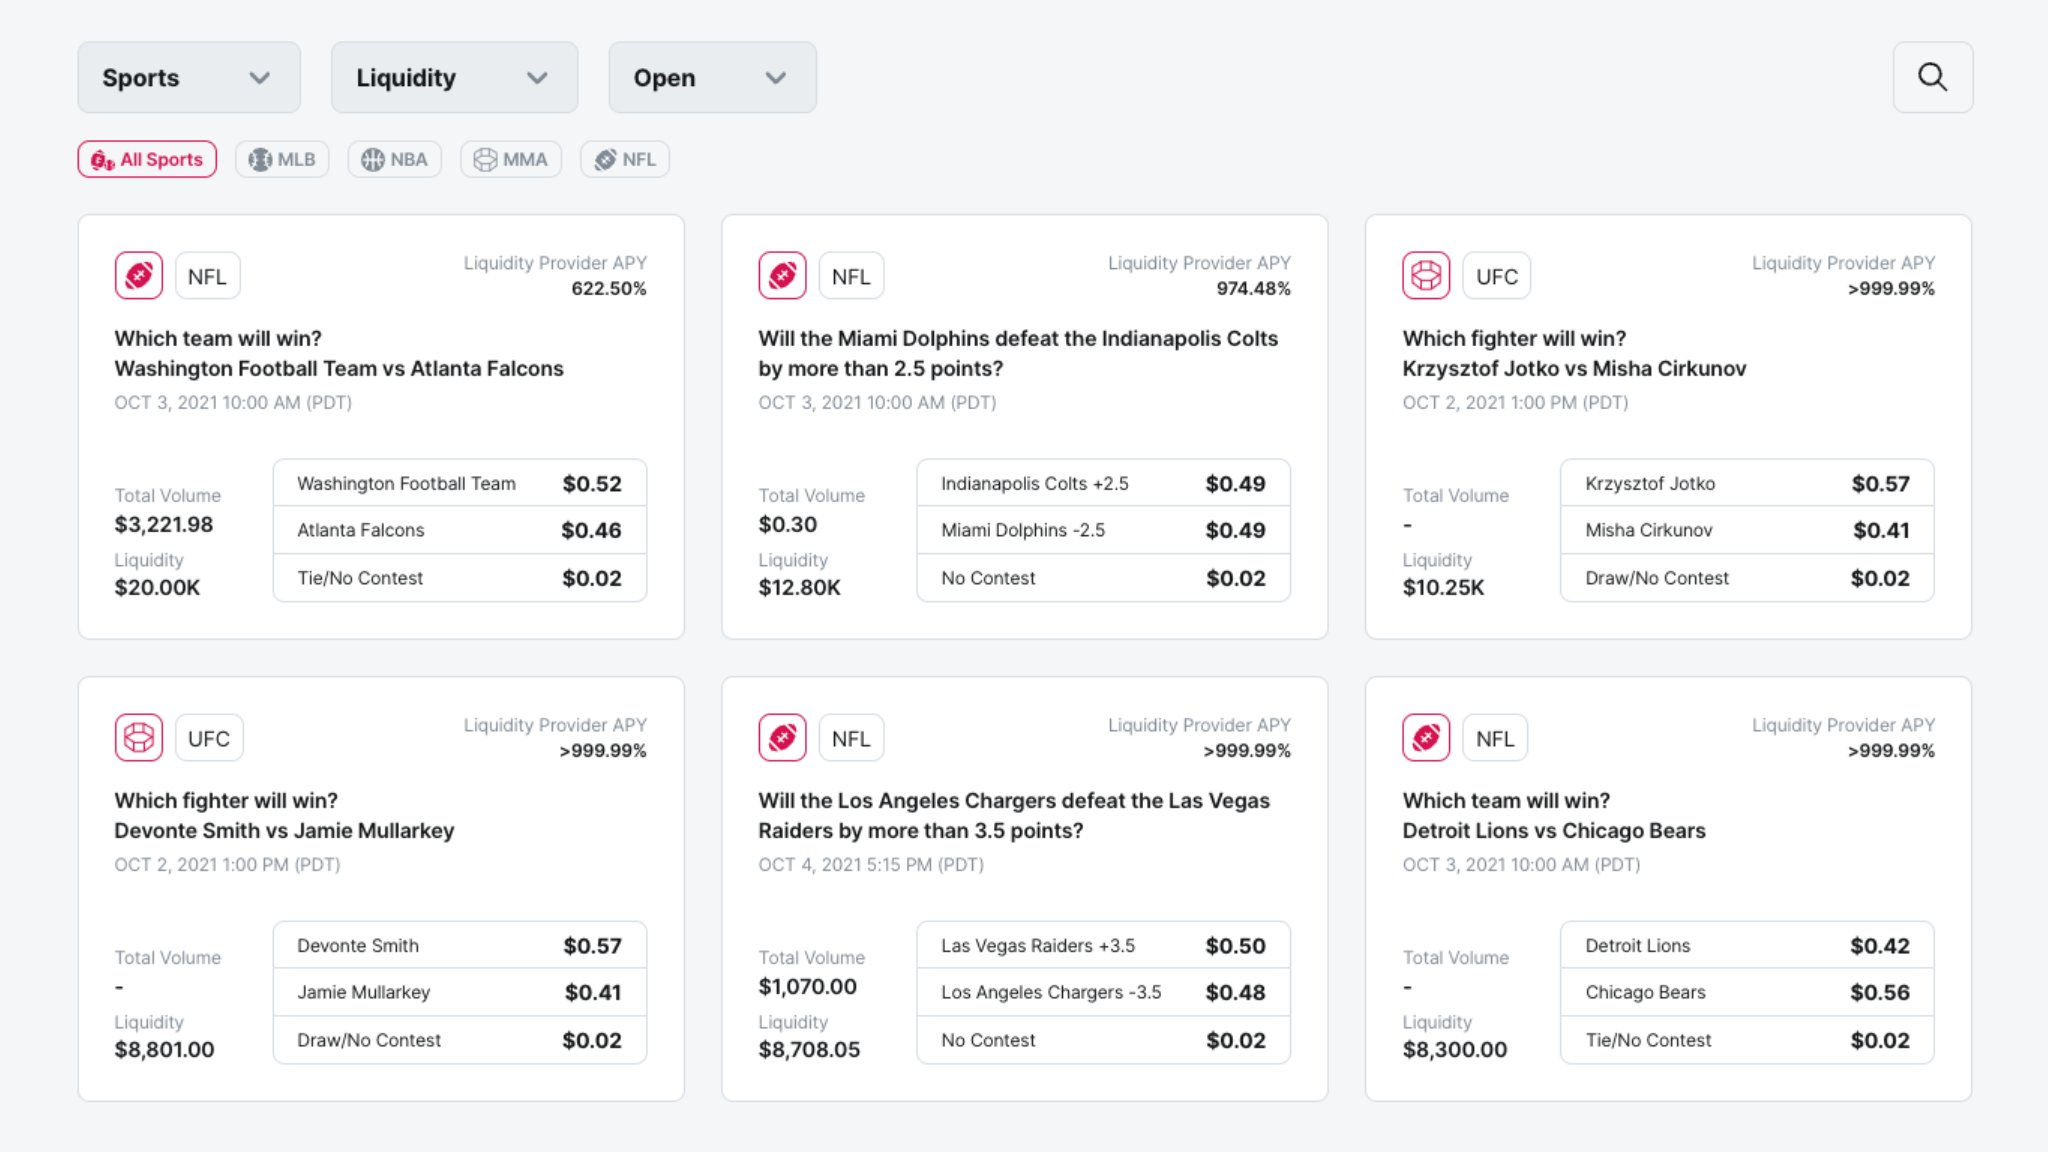This screenshot has height=1152, width=2048.
Task: Open Washington Football Team vs Atlanta Falcons market title
Action: (339, 353)
